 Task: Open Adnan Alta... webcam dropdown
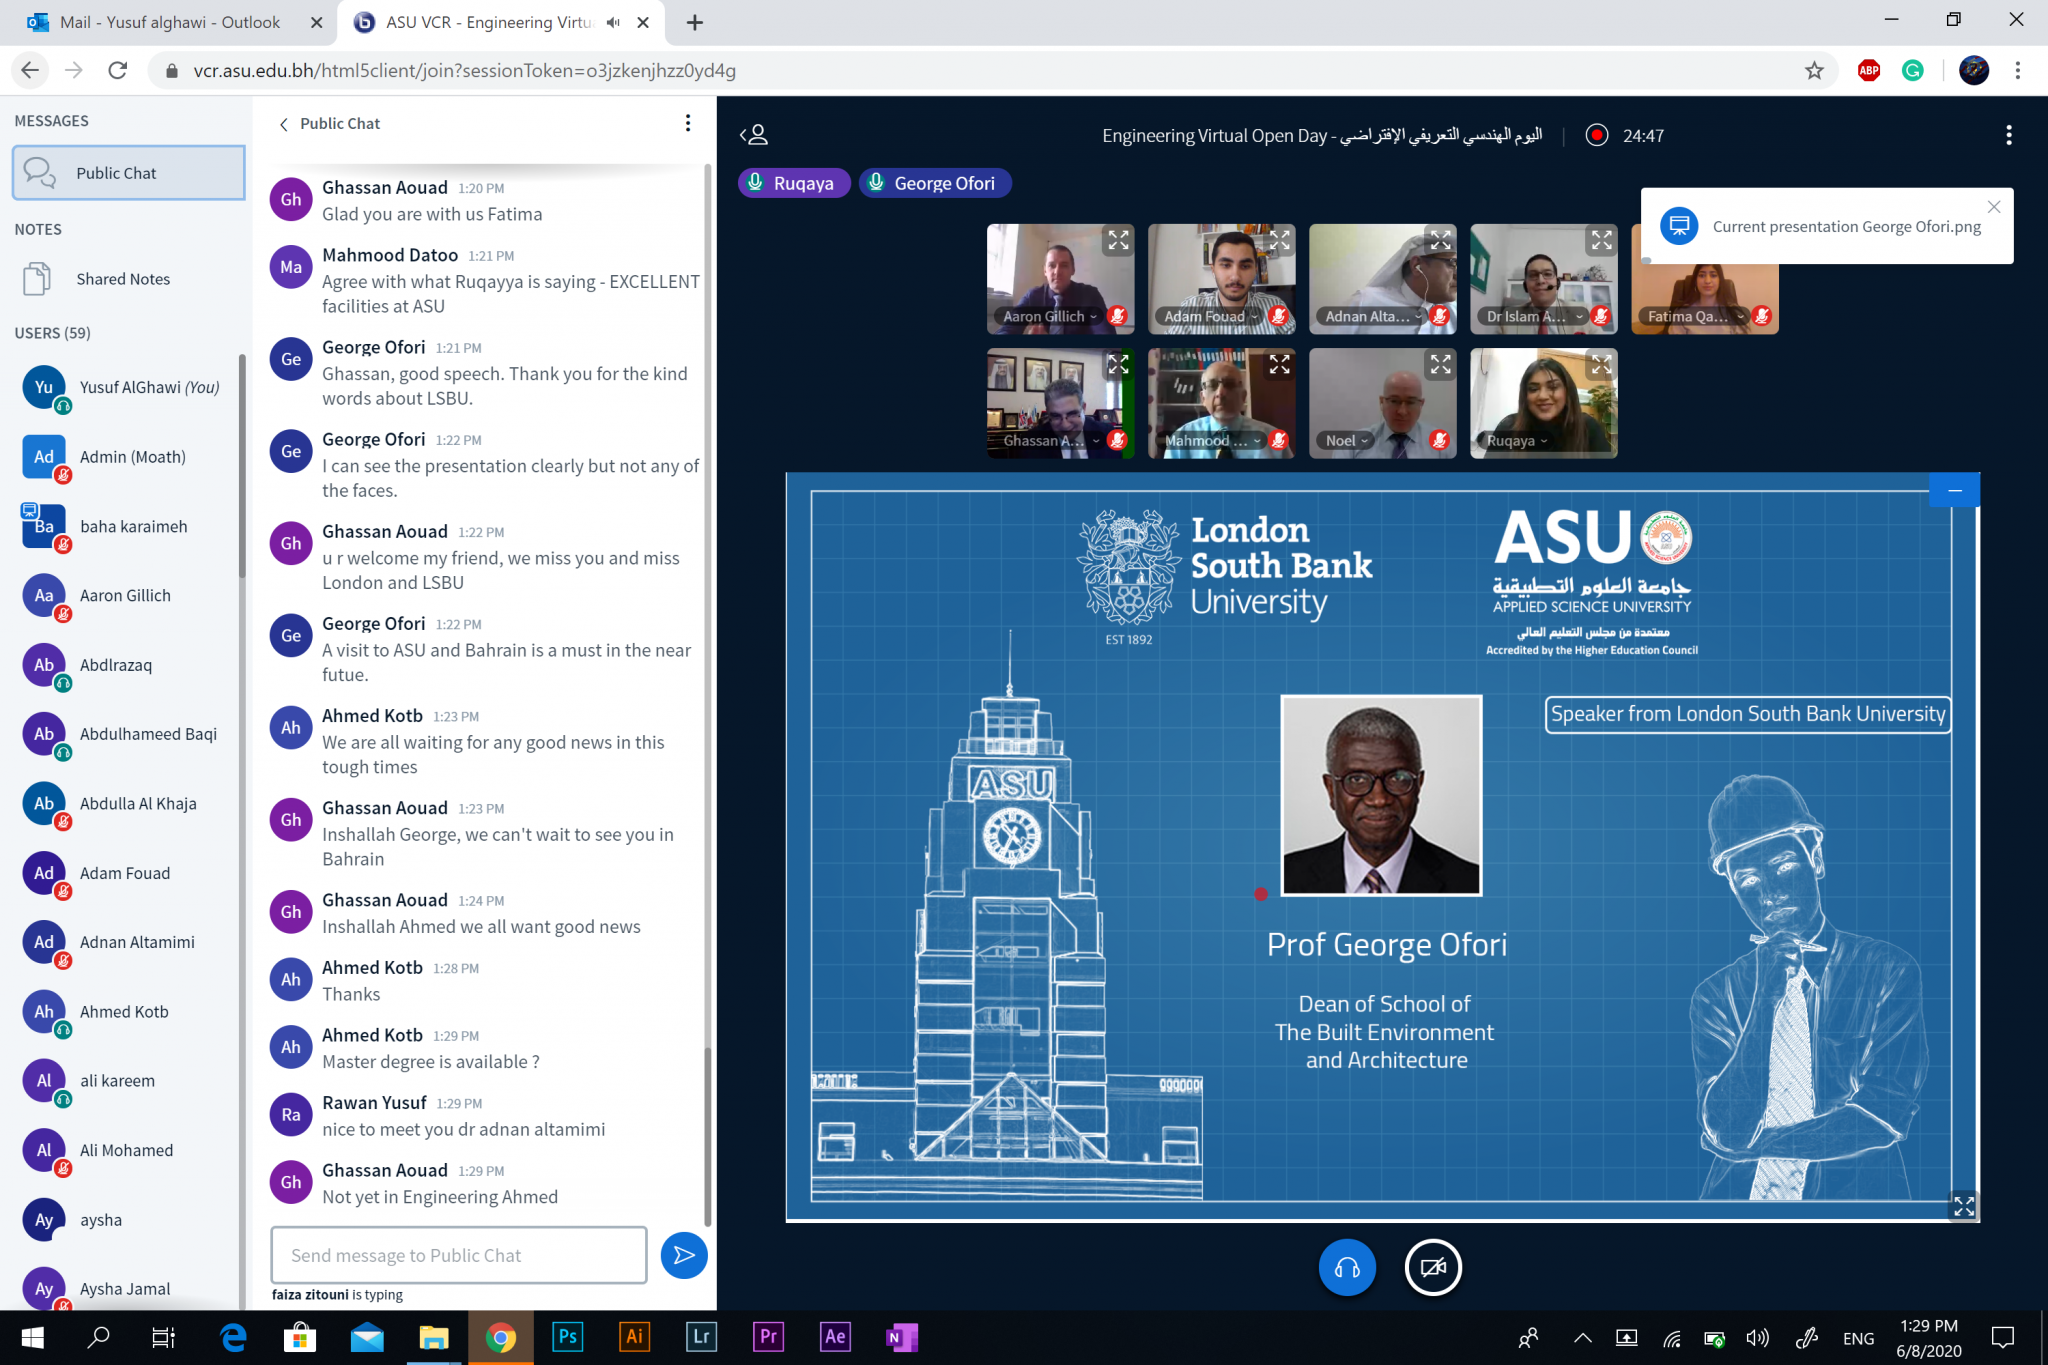[x=1373, y=316]
